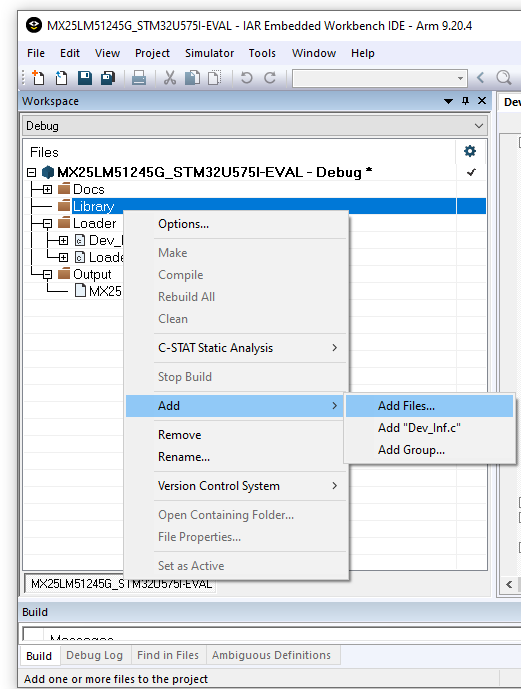Screen dimensions: 521x689
Task: Expand the Dev_Inf file node
Action: tap(63, 240)
